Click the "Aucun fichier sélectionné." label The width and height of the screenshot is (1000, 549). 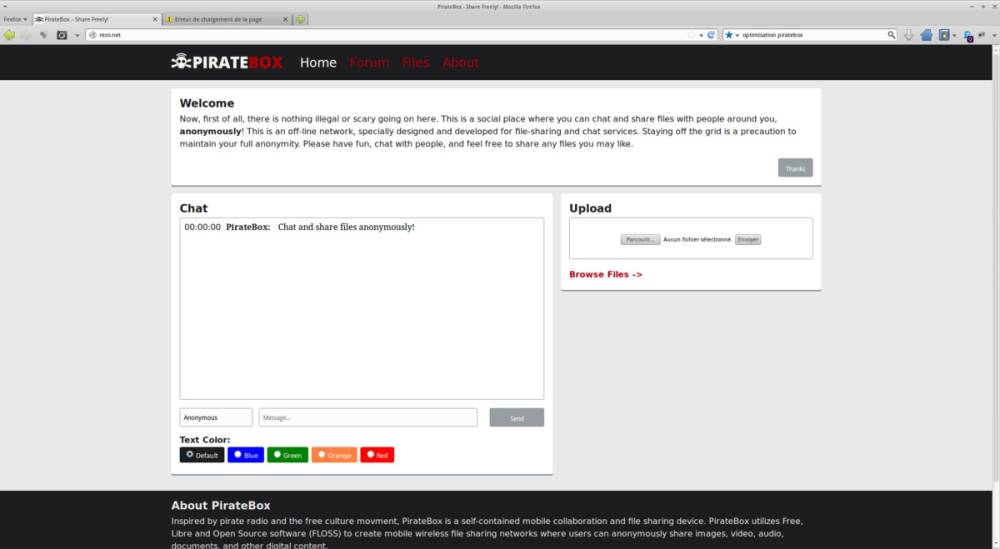point(697,239)
